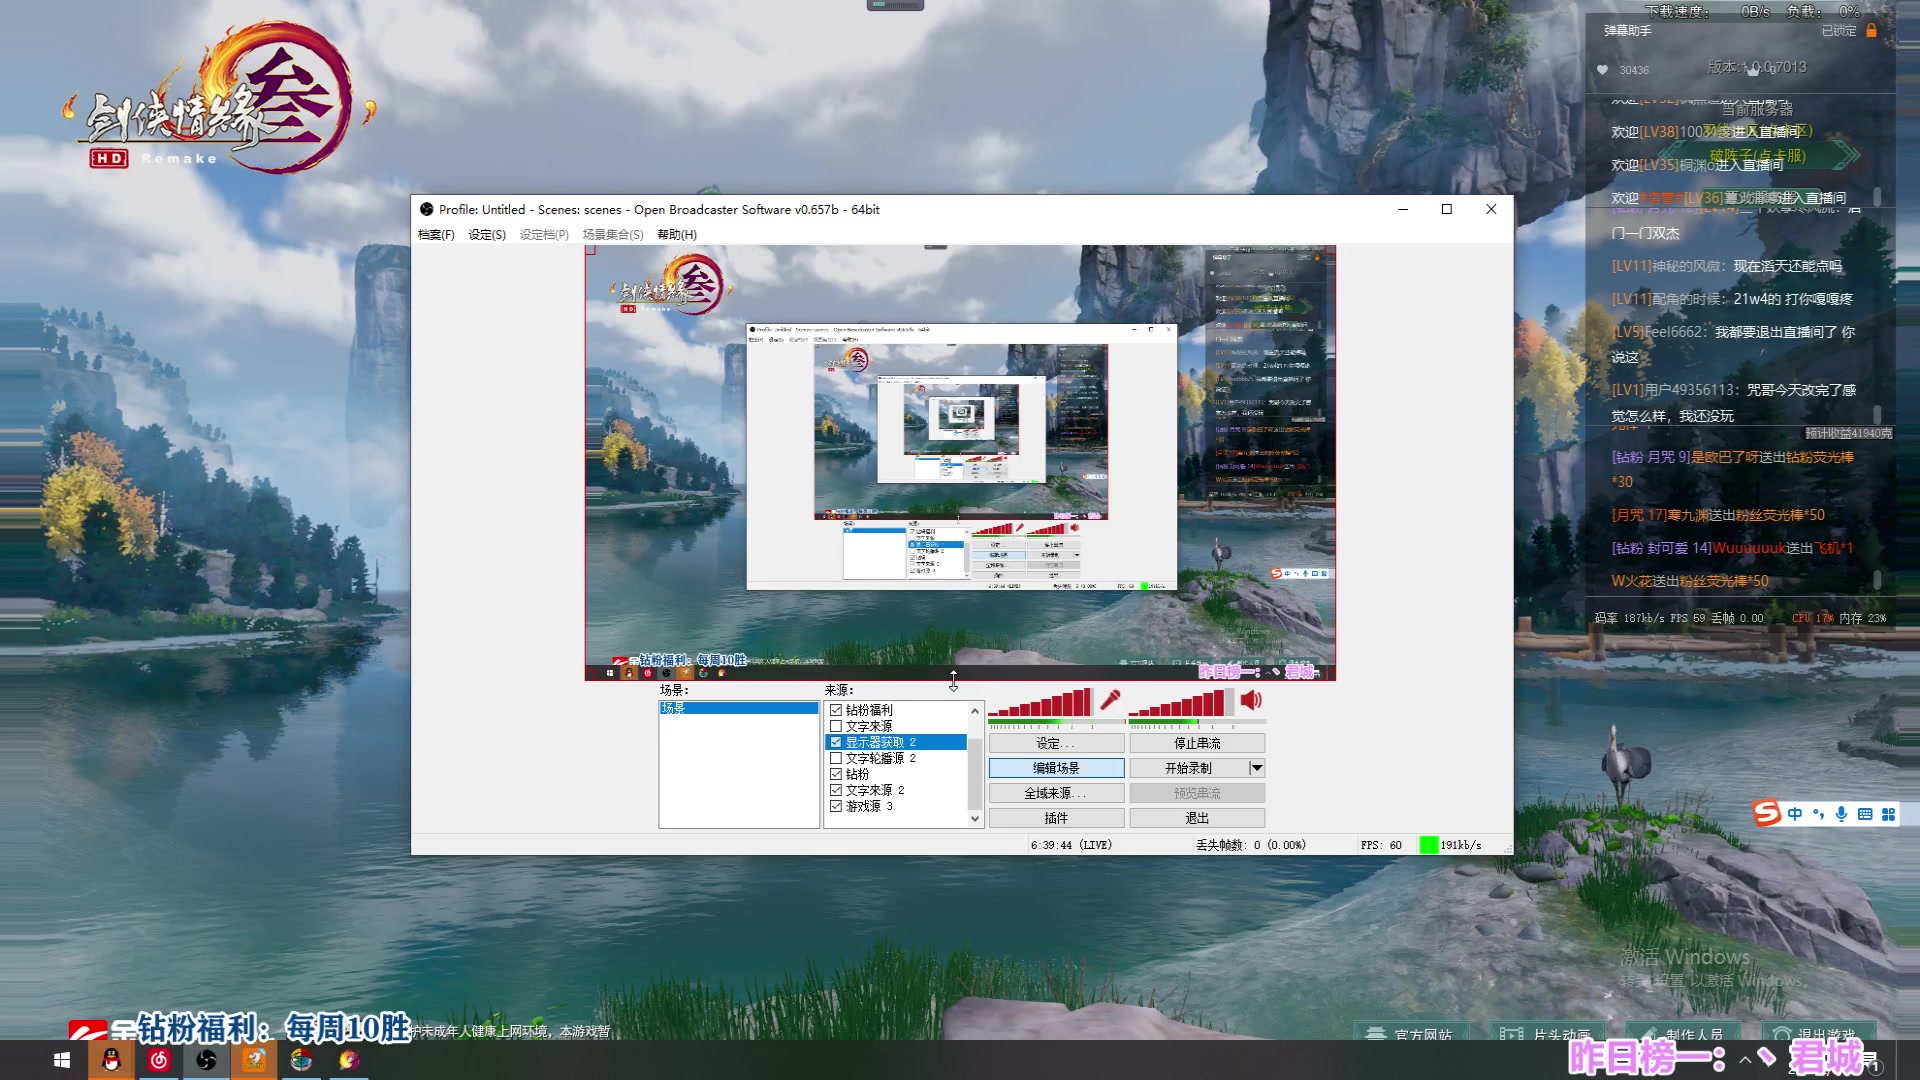Click the 退出 exit button
Screen dimensions: 1920x1080
click(x=1197, y=818)
